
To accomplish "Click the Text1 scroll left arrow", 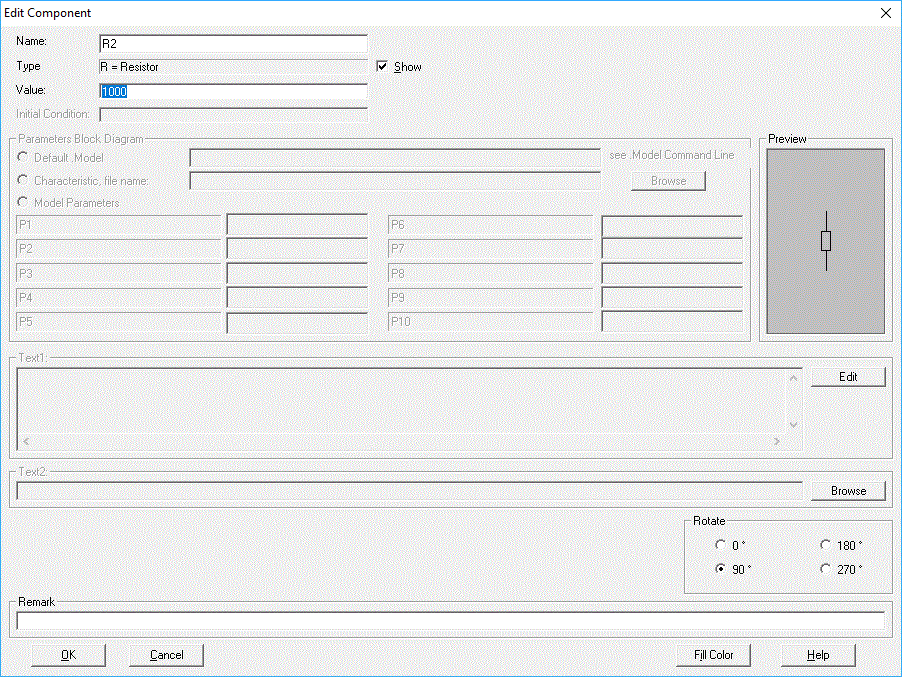I will tap(26, 441).
